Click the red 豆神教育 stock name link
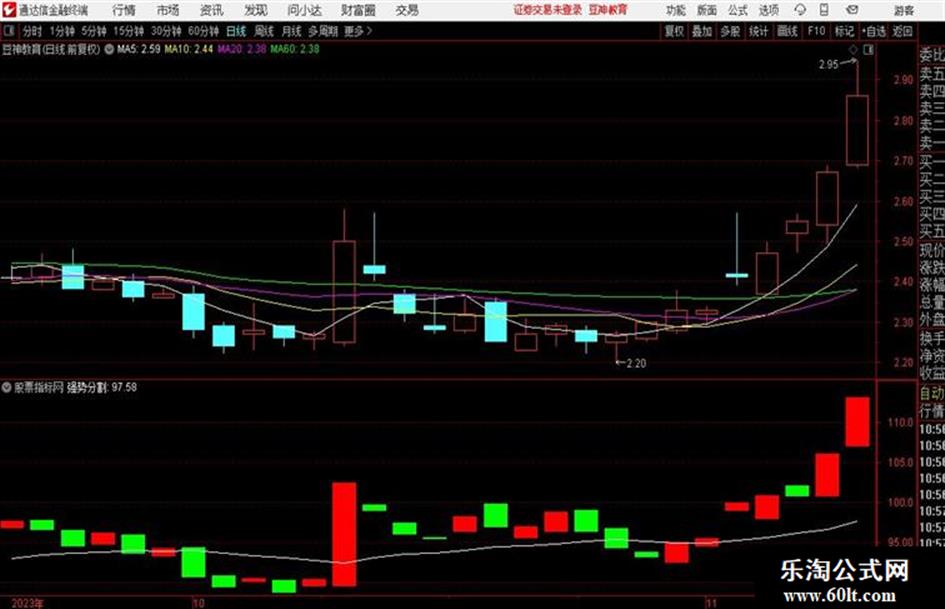Screen dimensions: 945x609 coord(608,10)
